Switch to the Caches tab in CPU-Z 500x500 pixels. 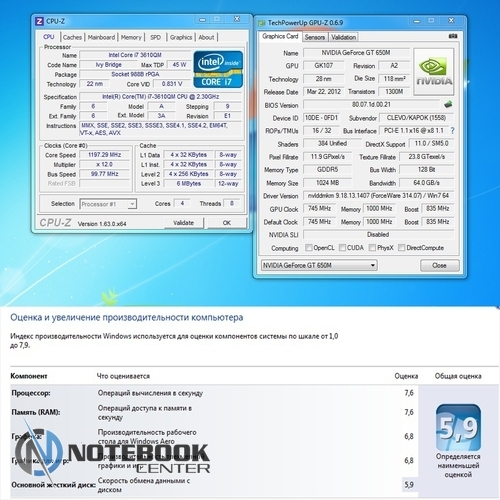[x=72, y=37]
